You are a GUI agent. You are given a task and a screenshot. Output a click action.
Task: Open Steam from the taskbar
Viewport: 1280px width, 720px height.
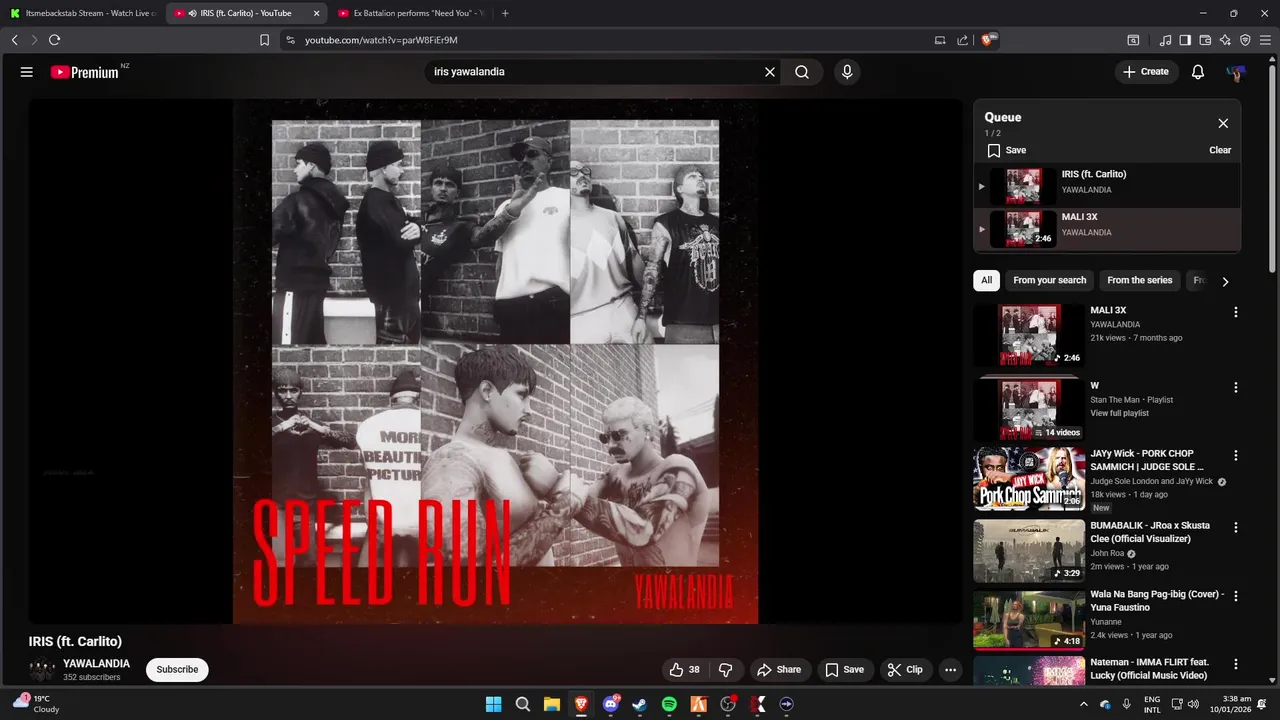tap(640, 704)
